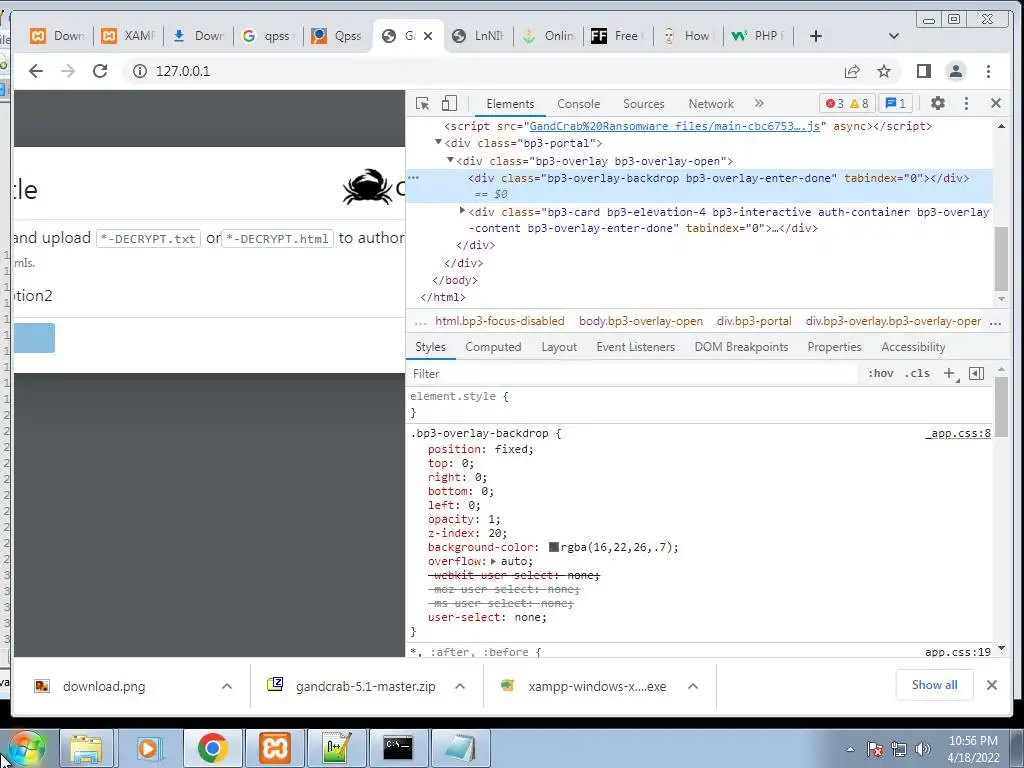Open DevTools three-dot customize menu
The image size is (1024, 768).
pos(967,103)
